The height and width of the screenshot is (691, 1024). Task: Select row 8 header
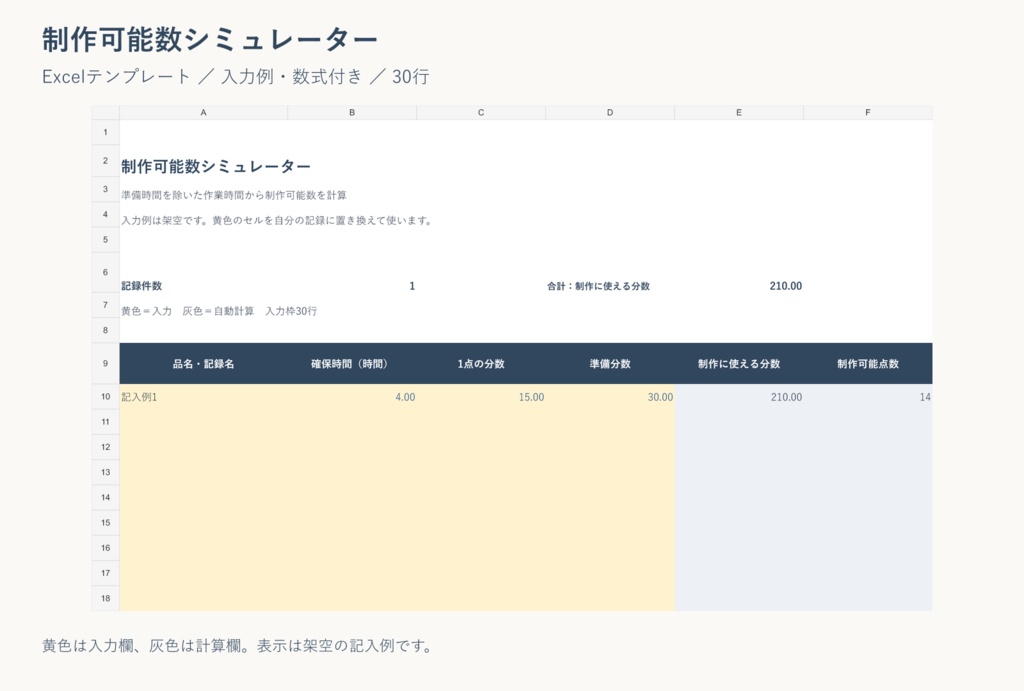tap(105, 330)
